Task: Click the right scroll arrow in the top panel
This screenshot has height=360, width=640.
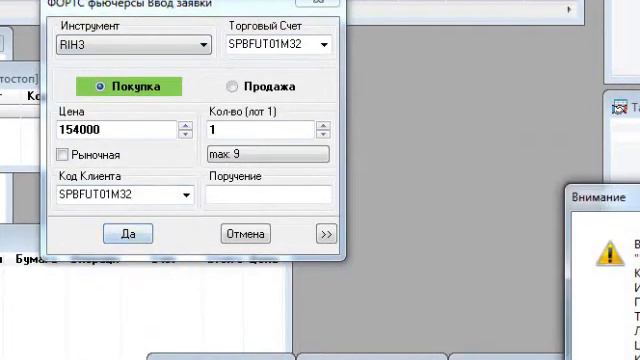Action: [569, 9]
